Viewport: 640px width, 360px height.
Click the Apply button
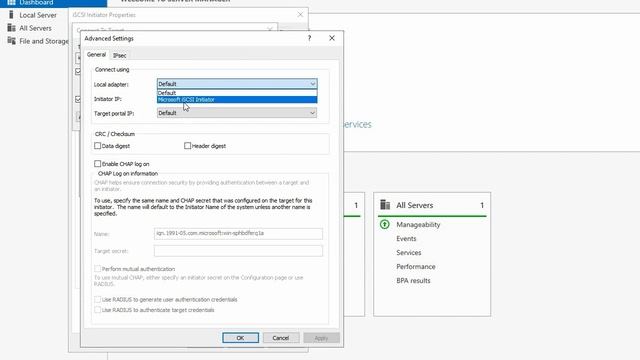[321, 338]
